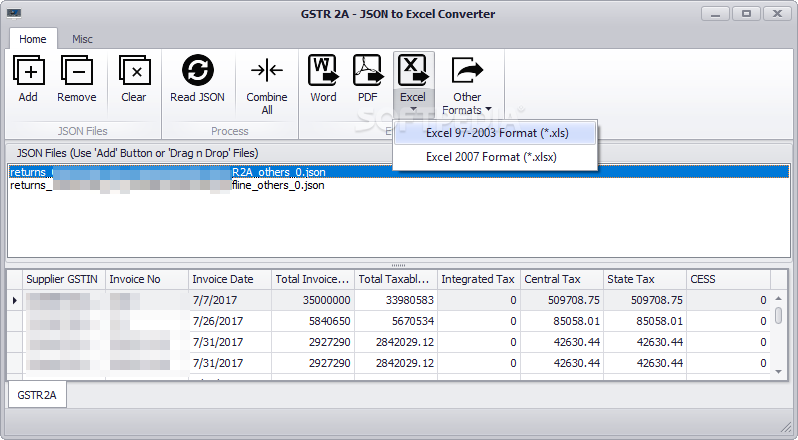
Task: Sort by Invoice Date column header
Action: tap(230, 279)
